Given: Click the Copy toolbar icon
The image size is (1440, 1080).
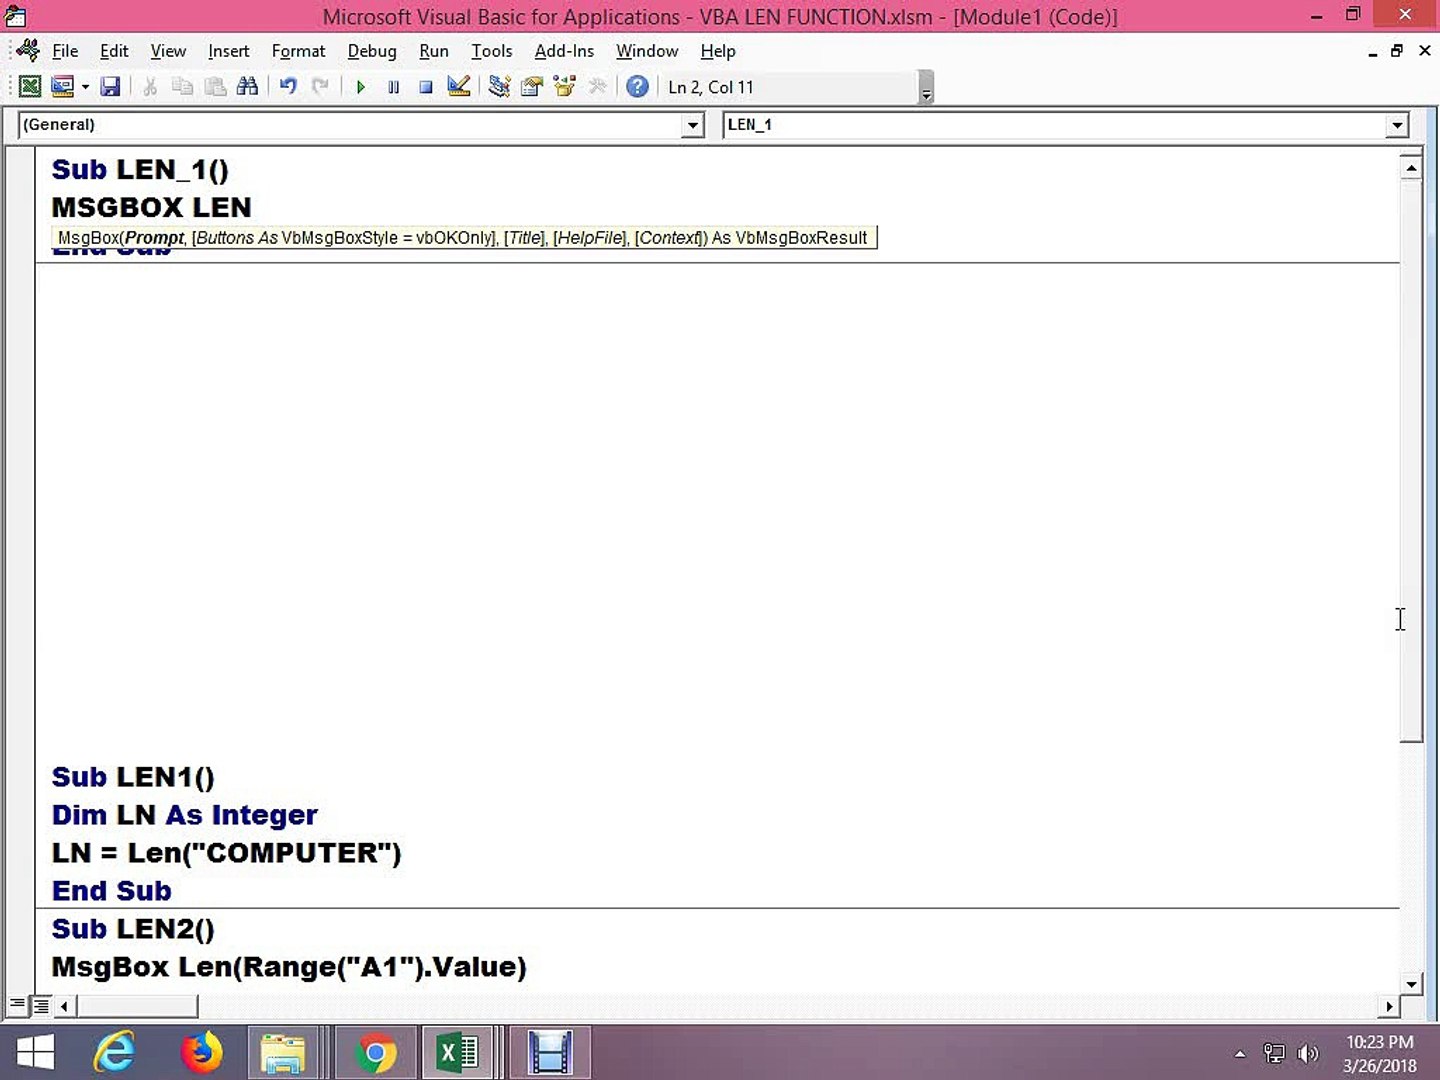Looking at the screenshot, I should point(182,87).
